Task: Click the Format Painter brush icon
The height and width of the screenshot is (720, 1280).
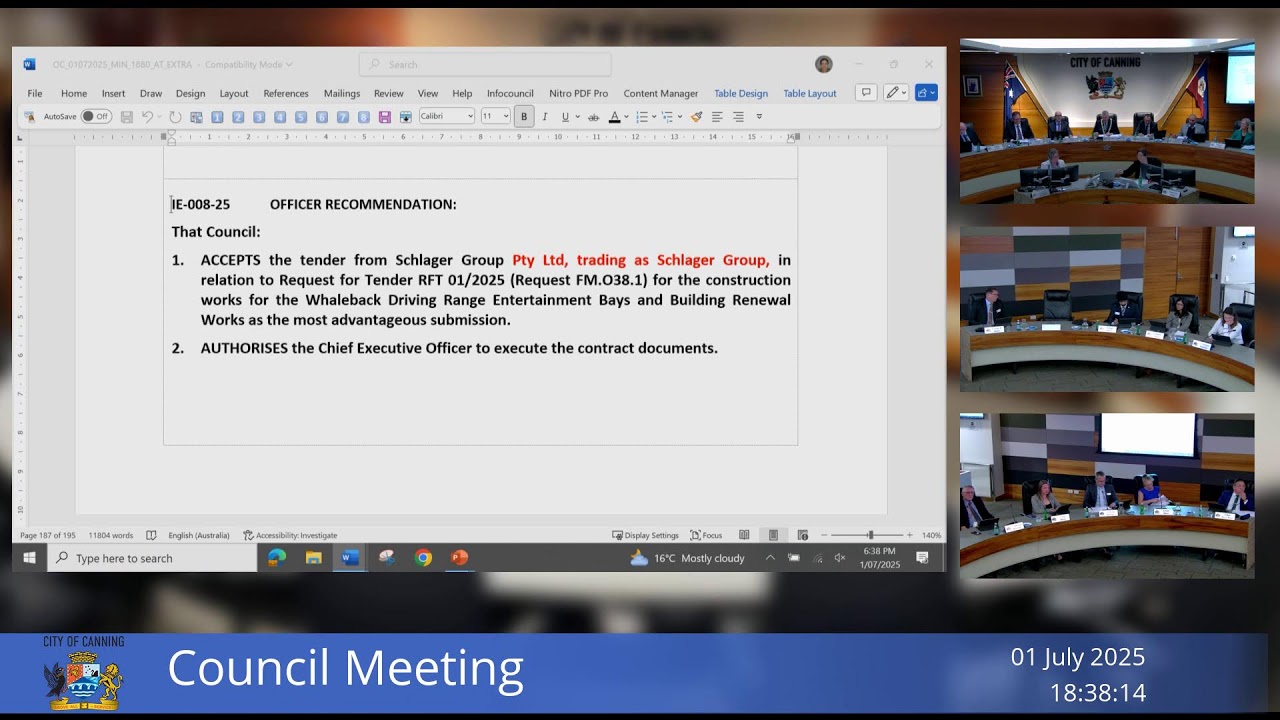Action: (696, 117)
